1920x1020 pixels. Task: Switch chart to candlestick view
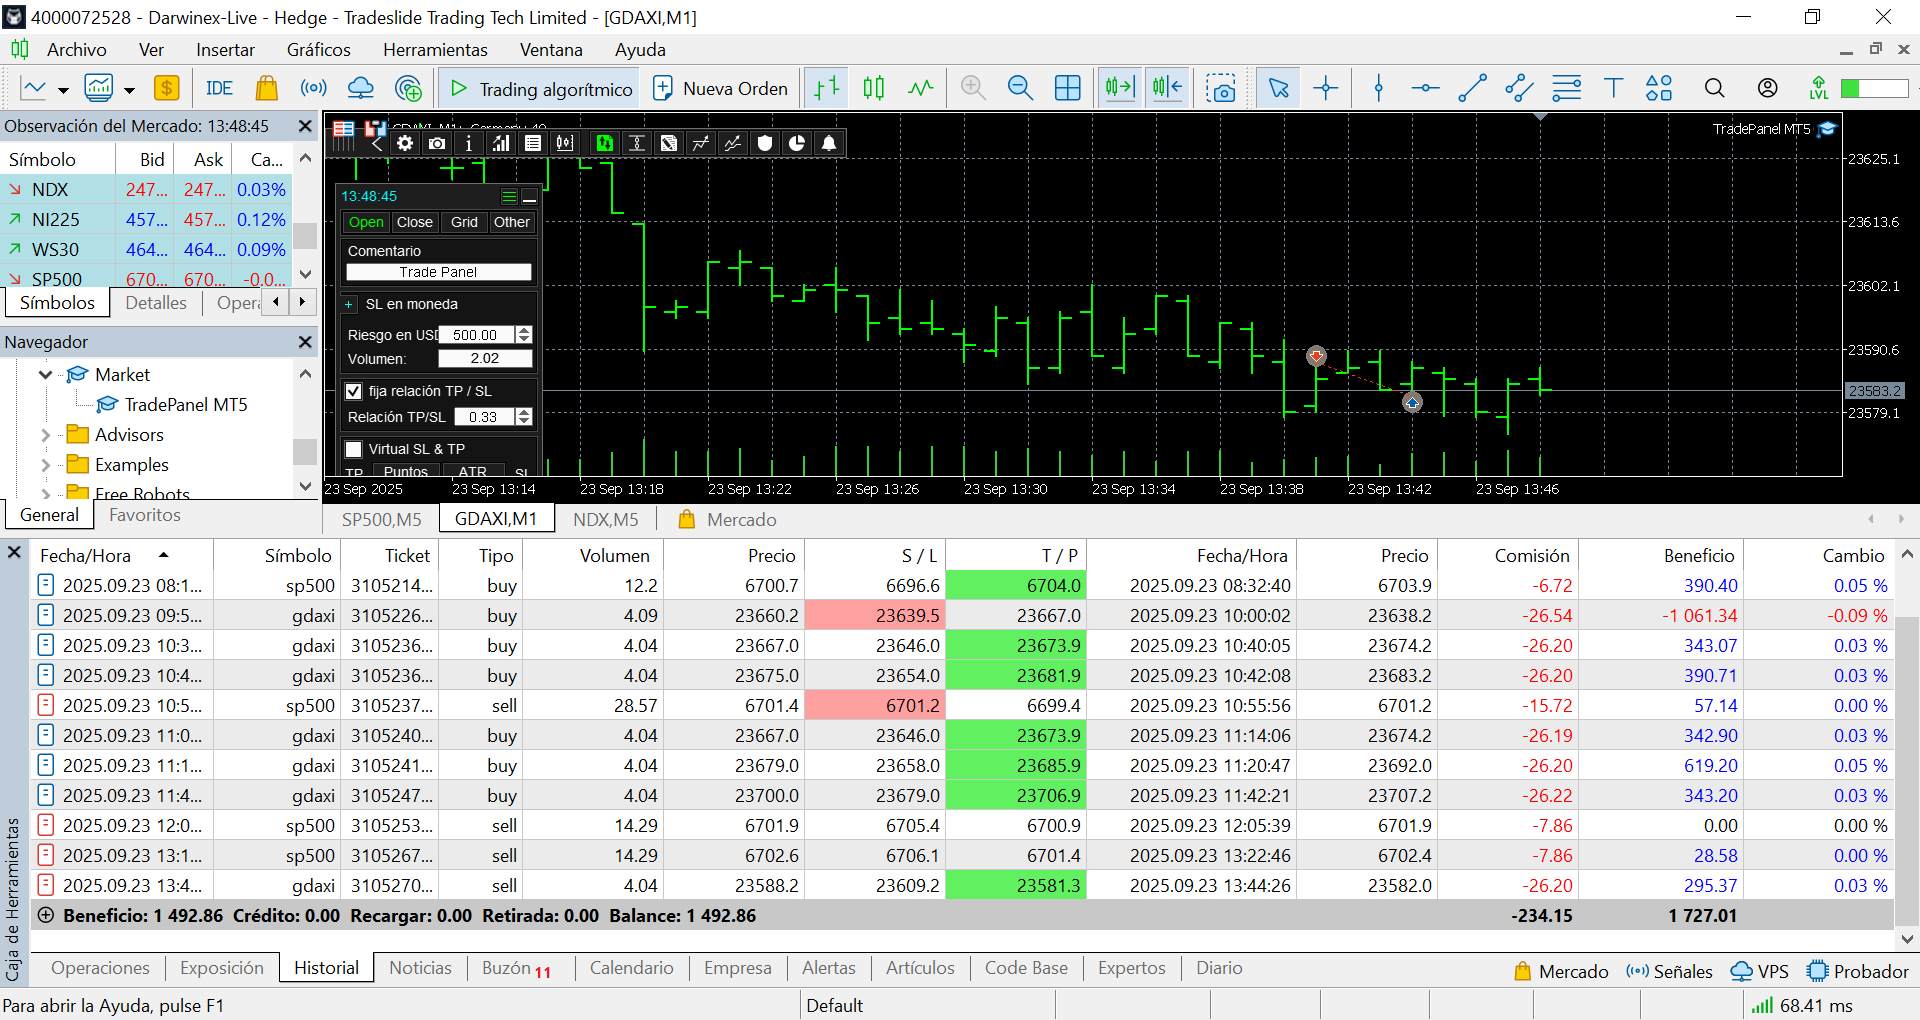(x=873, y=88)
